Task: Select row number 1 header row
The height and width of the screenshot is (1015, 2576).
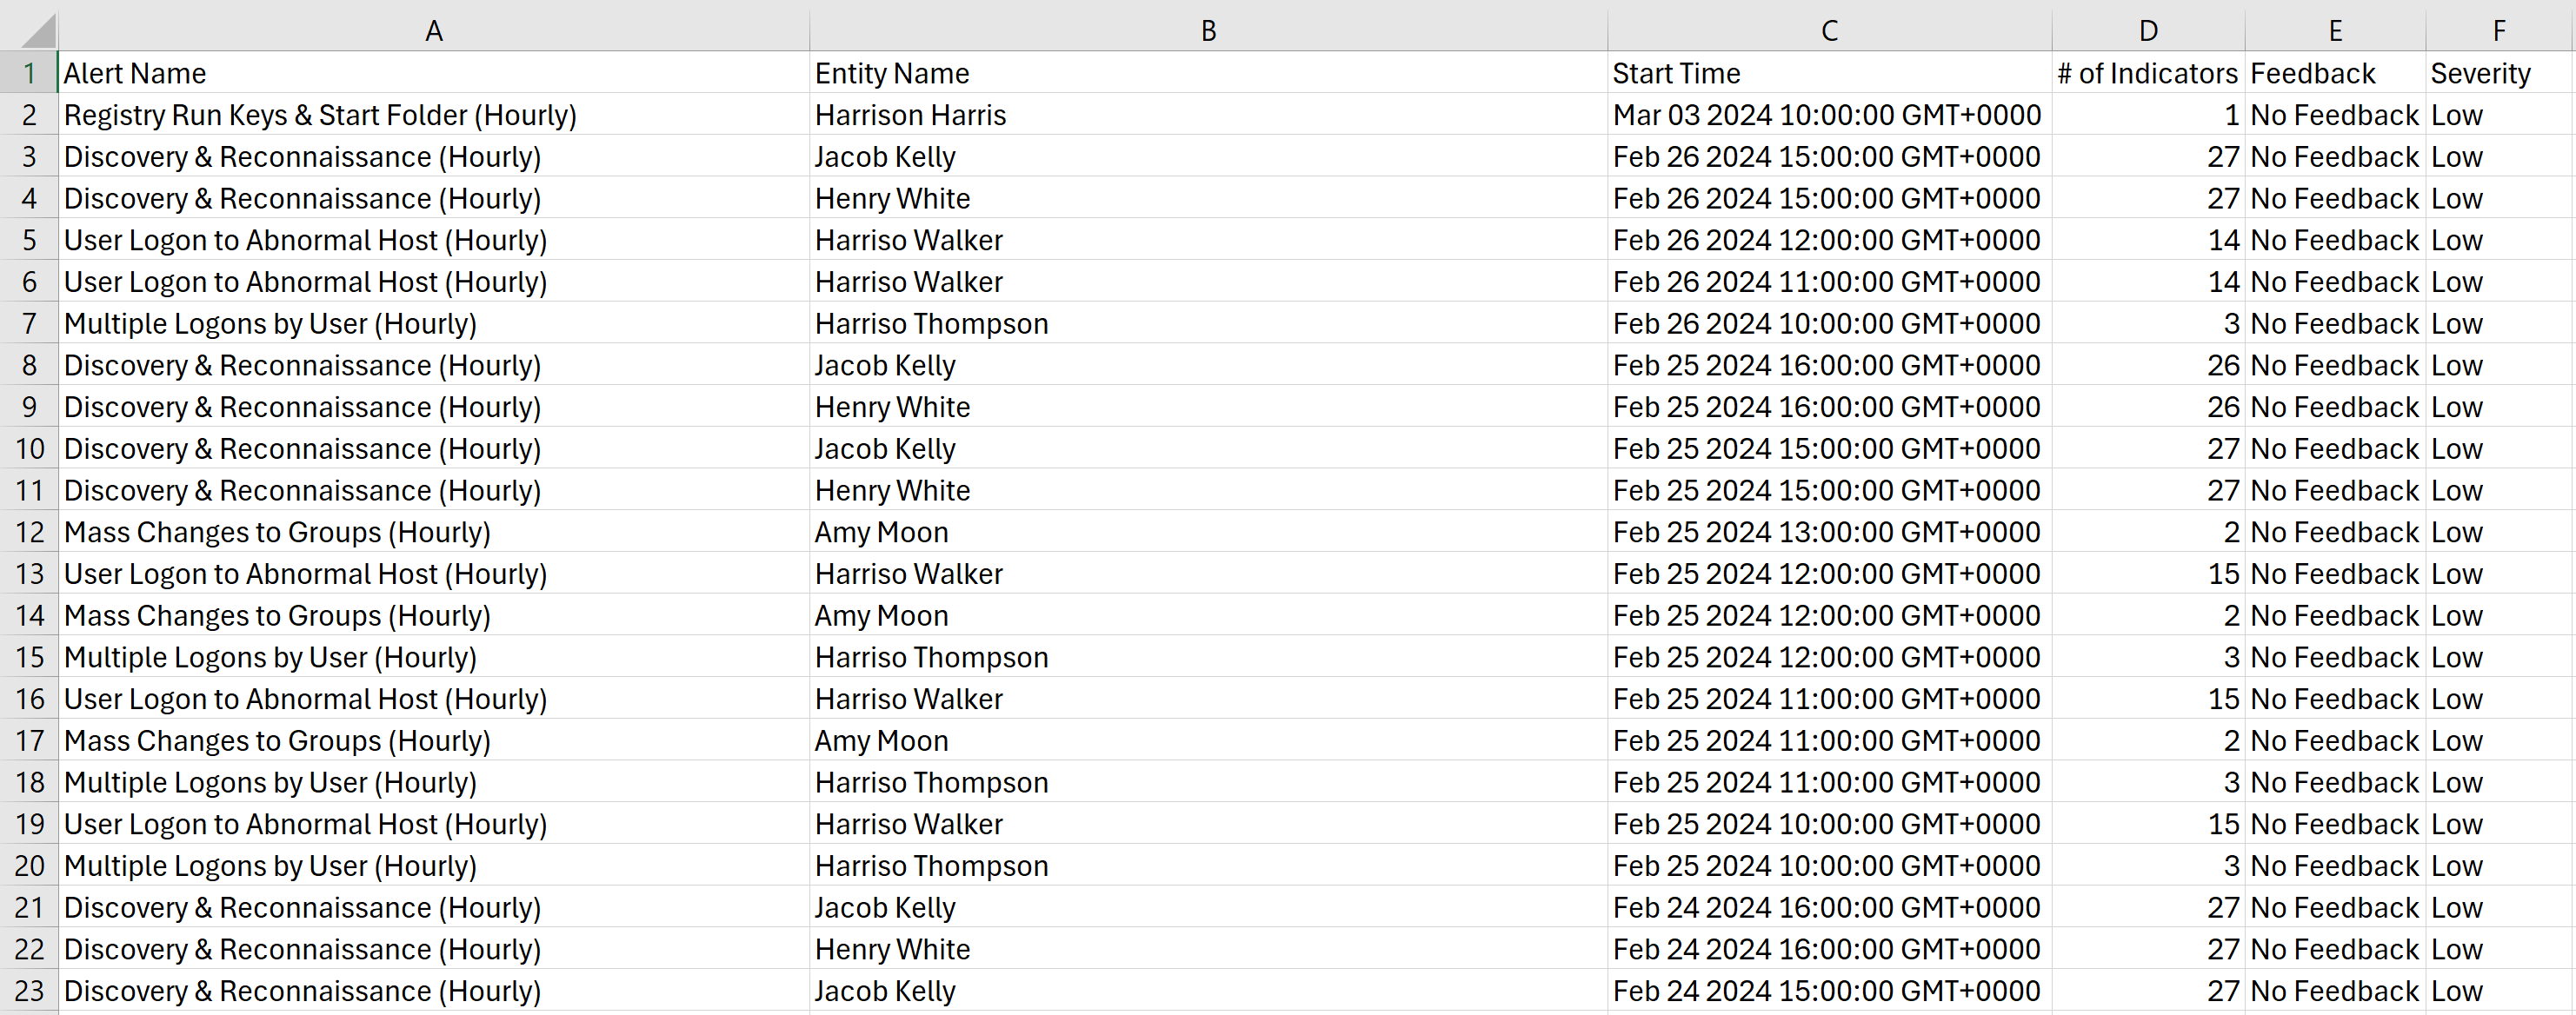Action: 29,72
